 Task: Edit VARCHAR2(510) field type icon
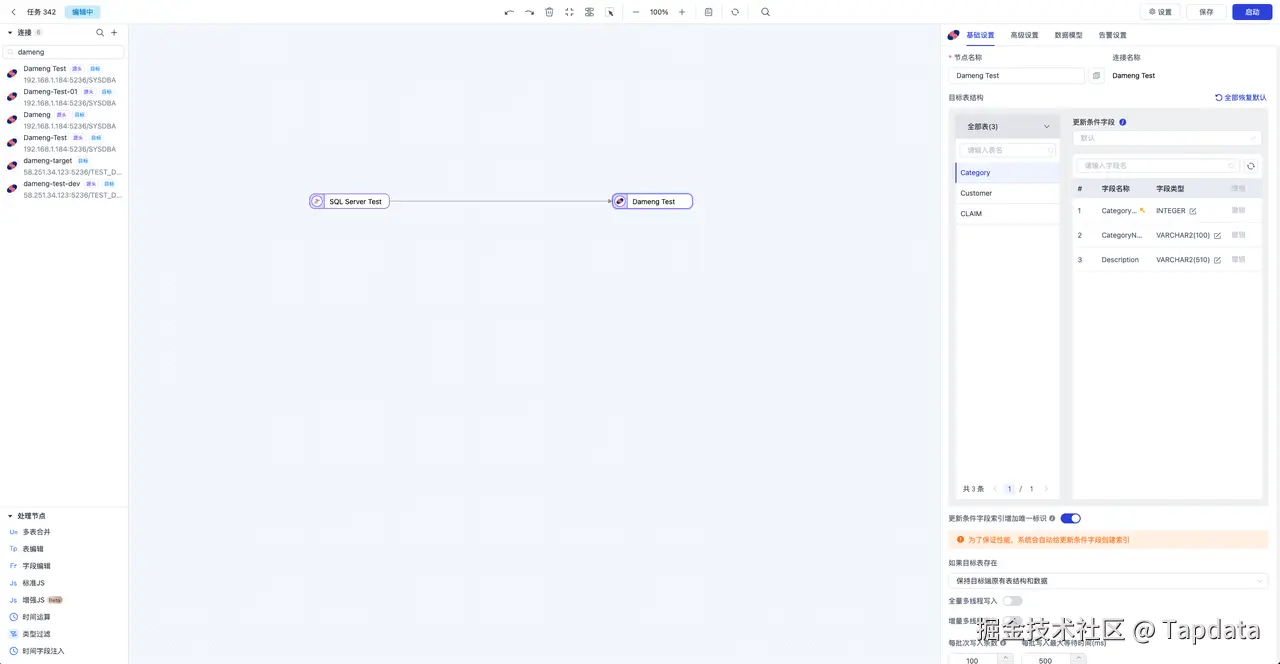pos(1217,260)
